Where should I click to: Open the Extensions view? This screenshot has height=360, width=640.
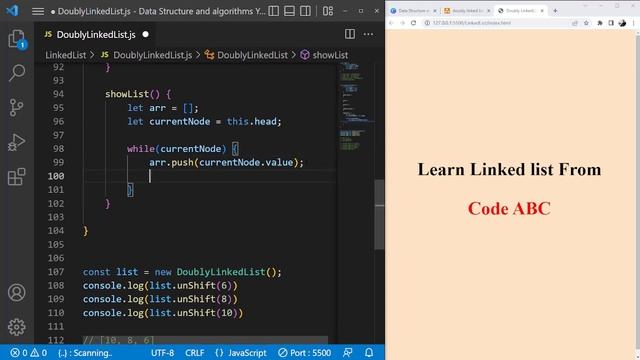(x=17, y=177)
